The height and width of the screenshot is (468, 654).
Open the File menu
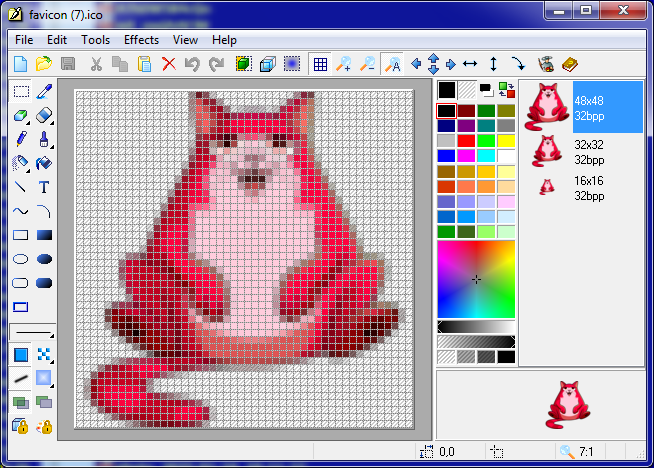point(24,40)
